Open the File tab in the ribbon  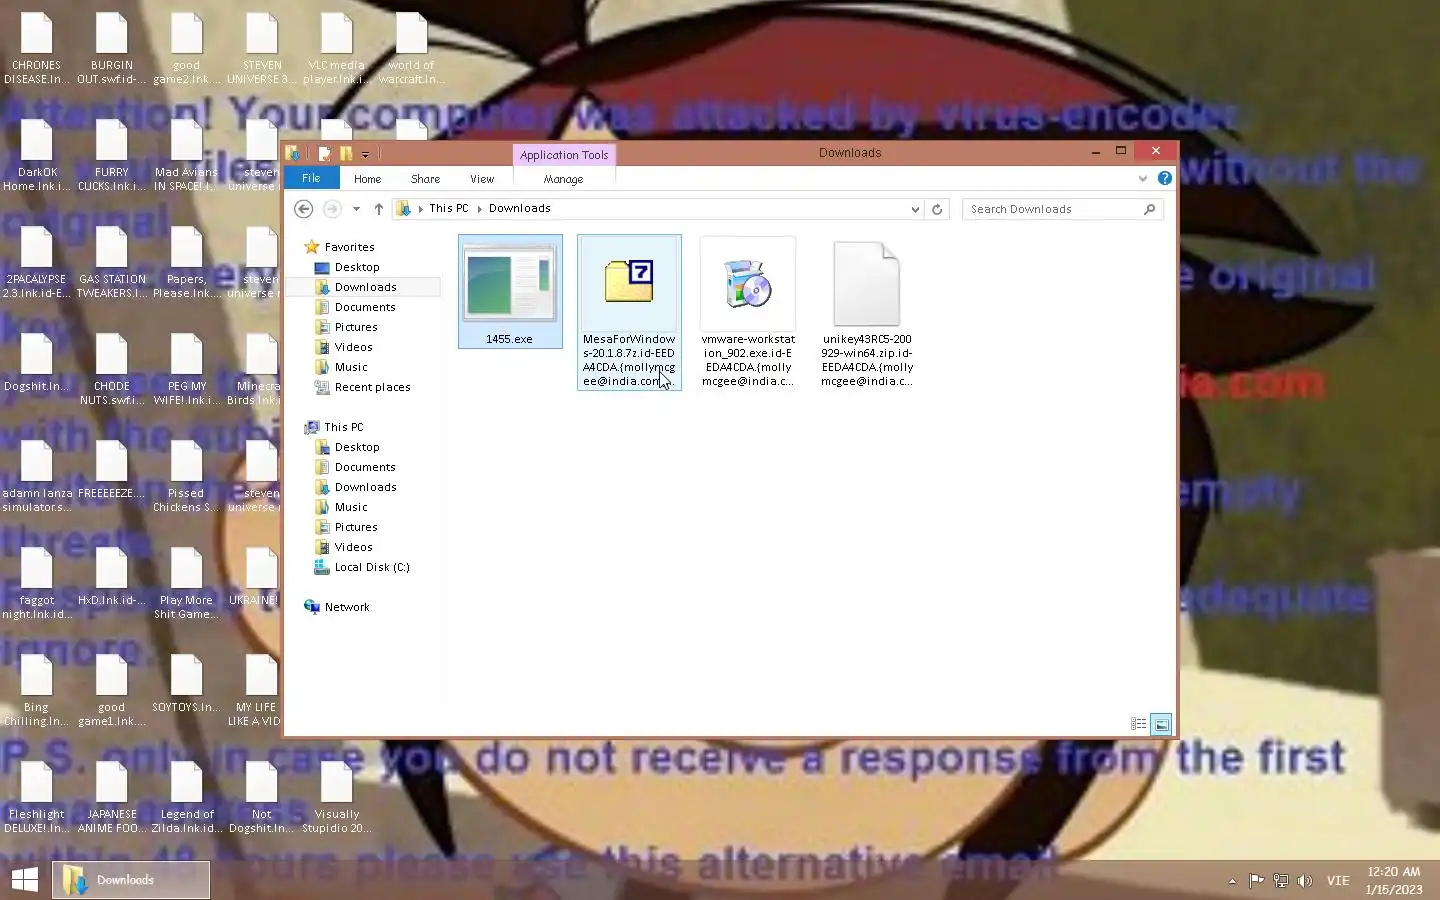point(311,178)
